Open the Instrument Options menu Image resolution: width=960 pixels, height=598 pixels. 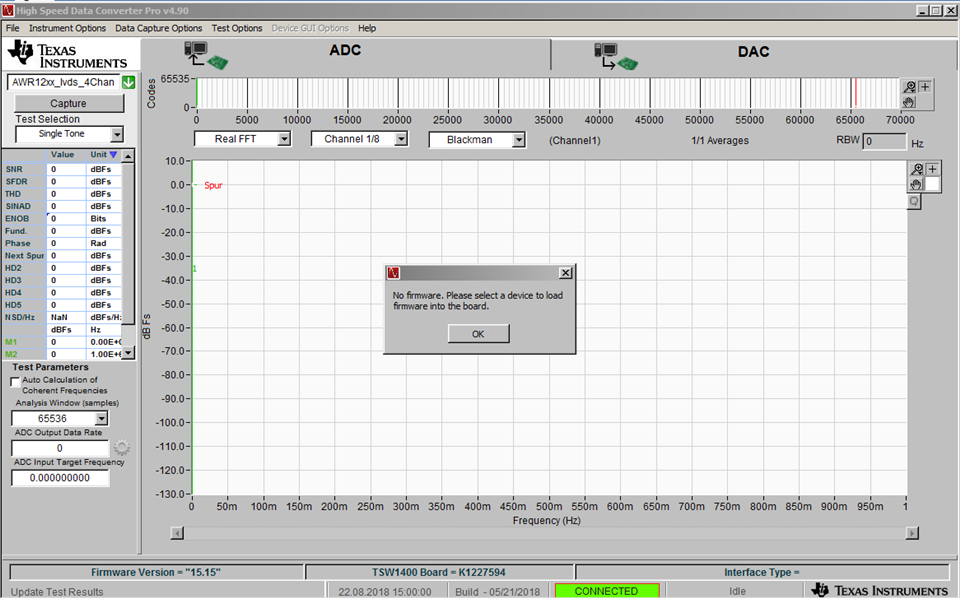coord(67,28)
